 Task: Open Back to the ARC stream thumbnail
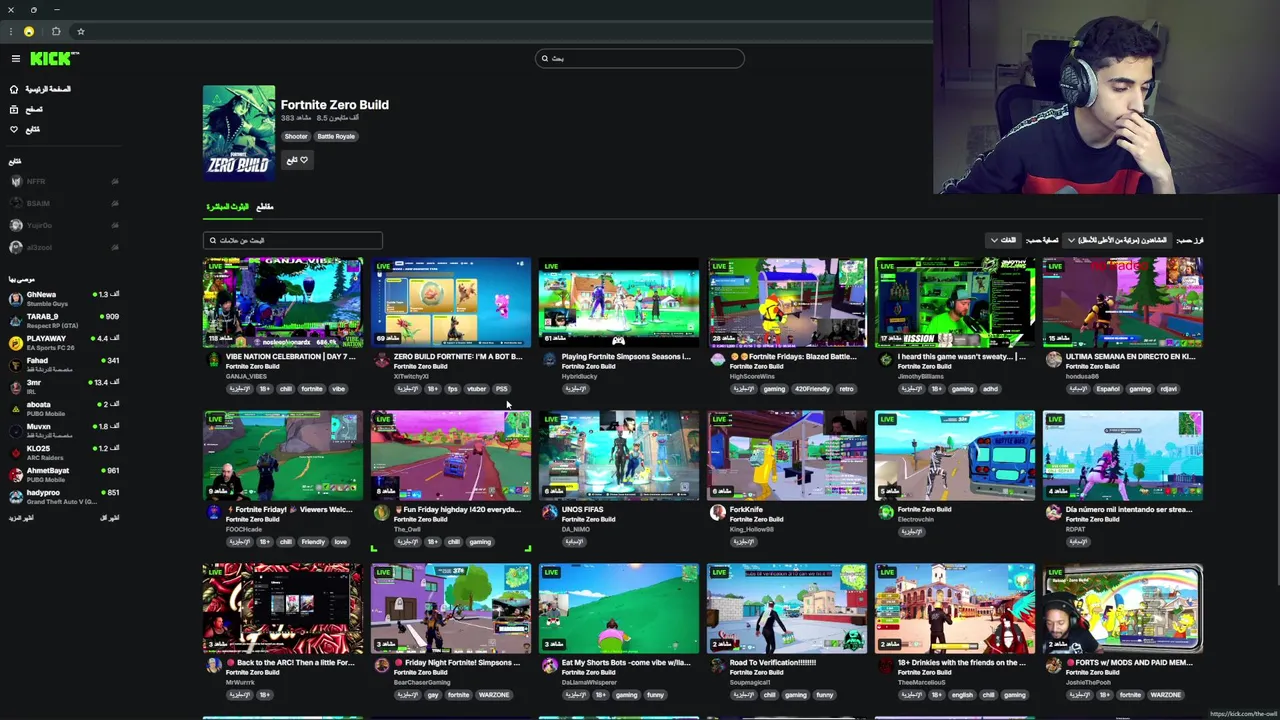[283, 608]
